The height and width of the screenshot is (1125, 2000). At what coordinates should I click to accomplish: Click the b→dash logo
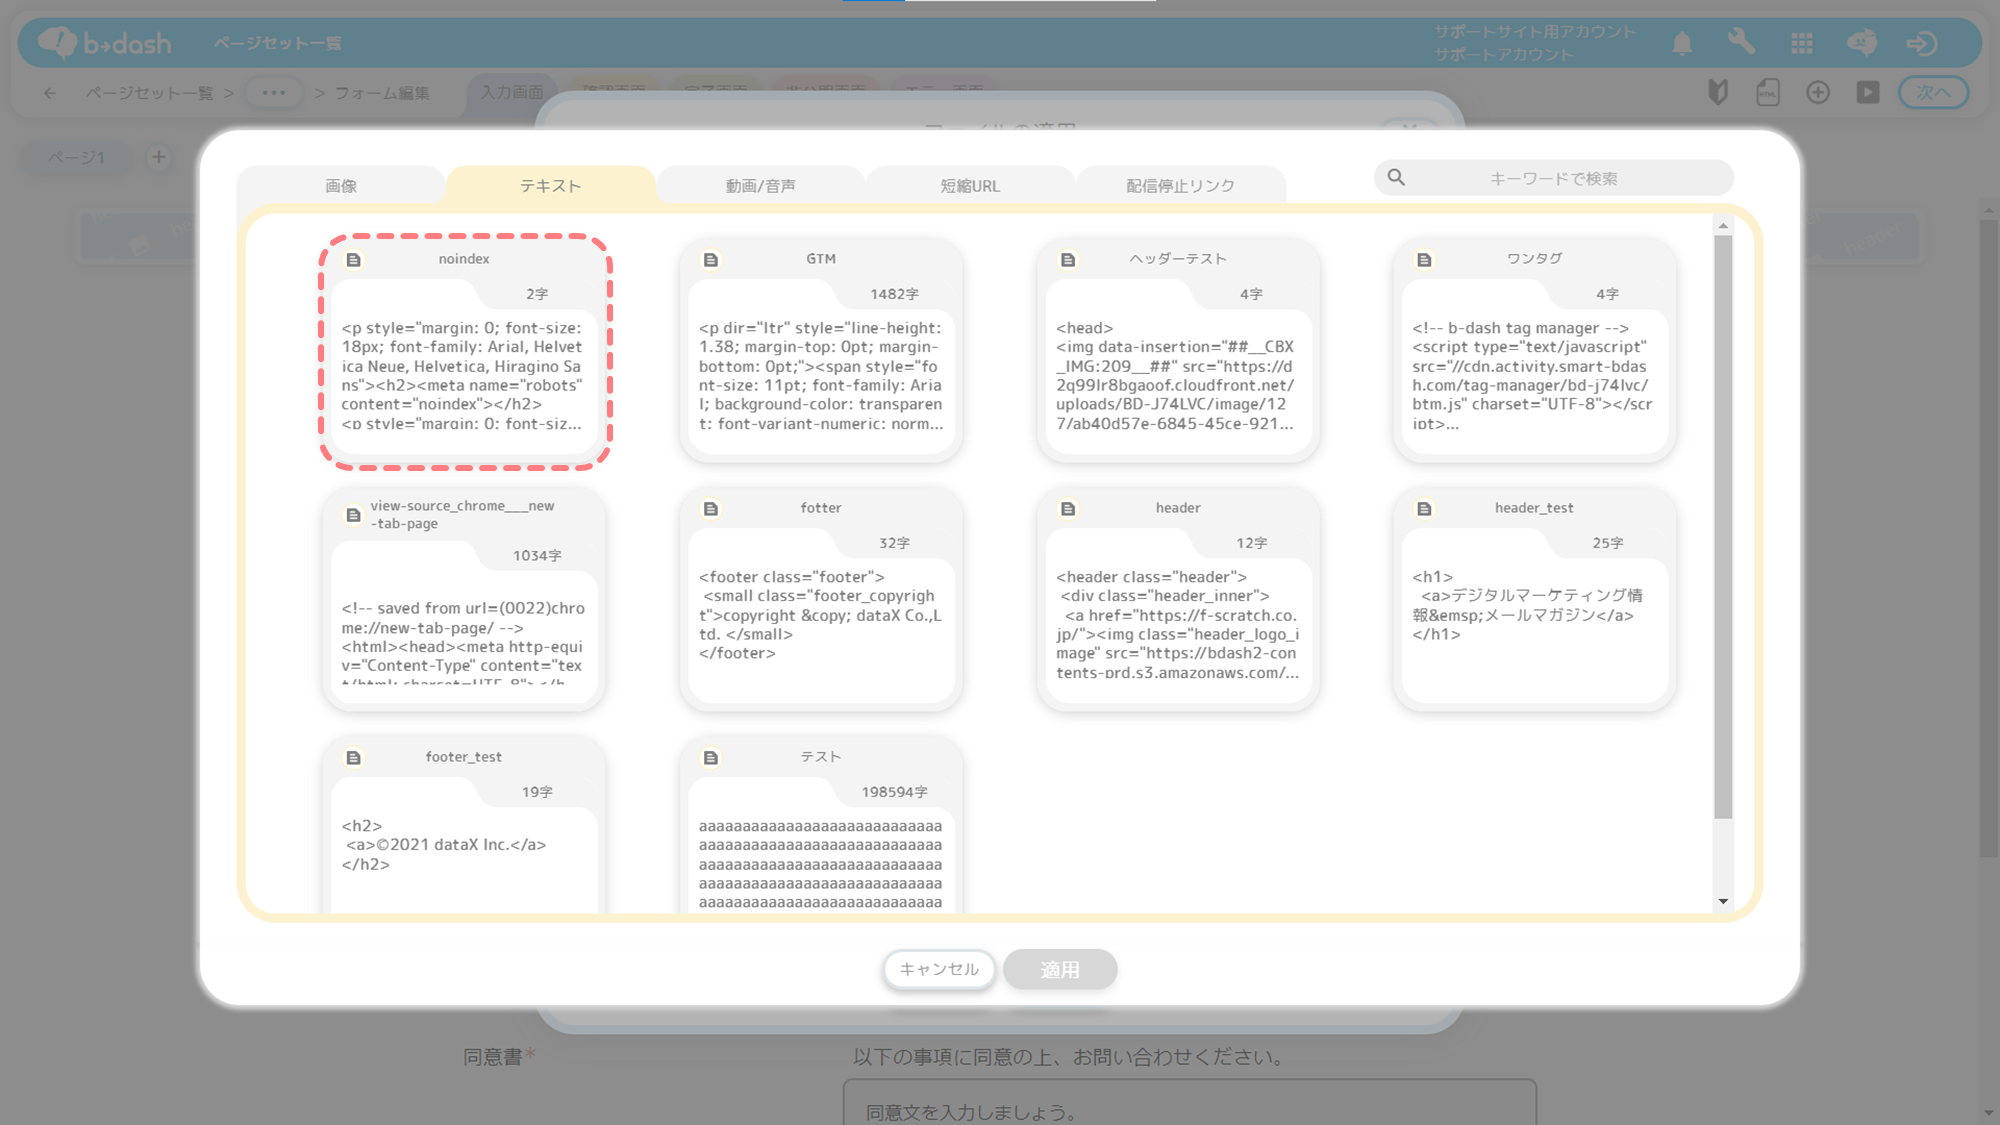104,43
